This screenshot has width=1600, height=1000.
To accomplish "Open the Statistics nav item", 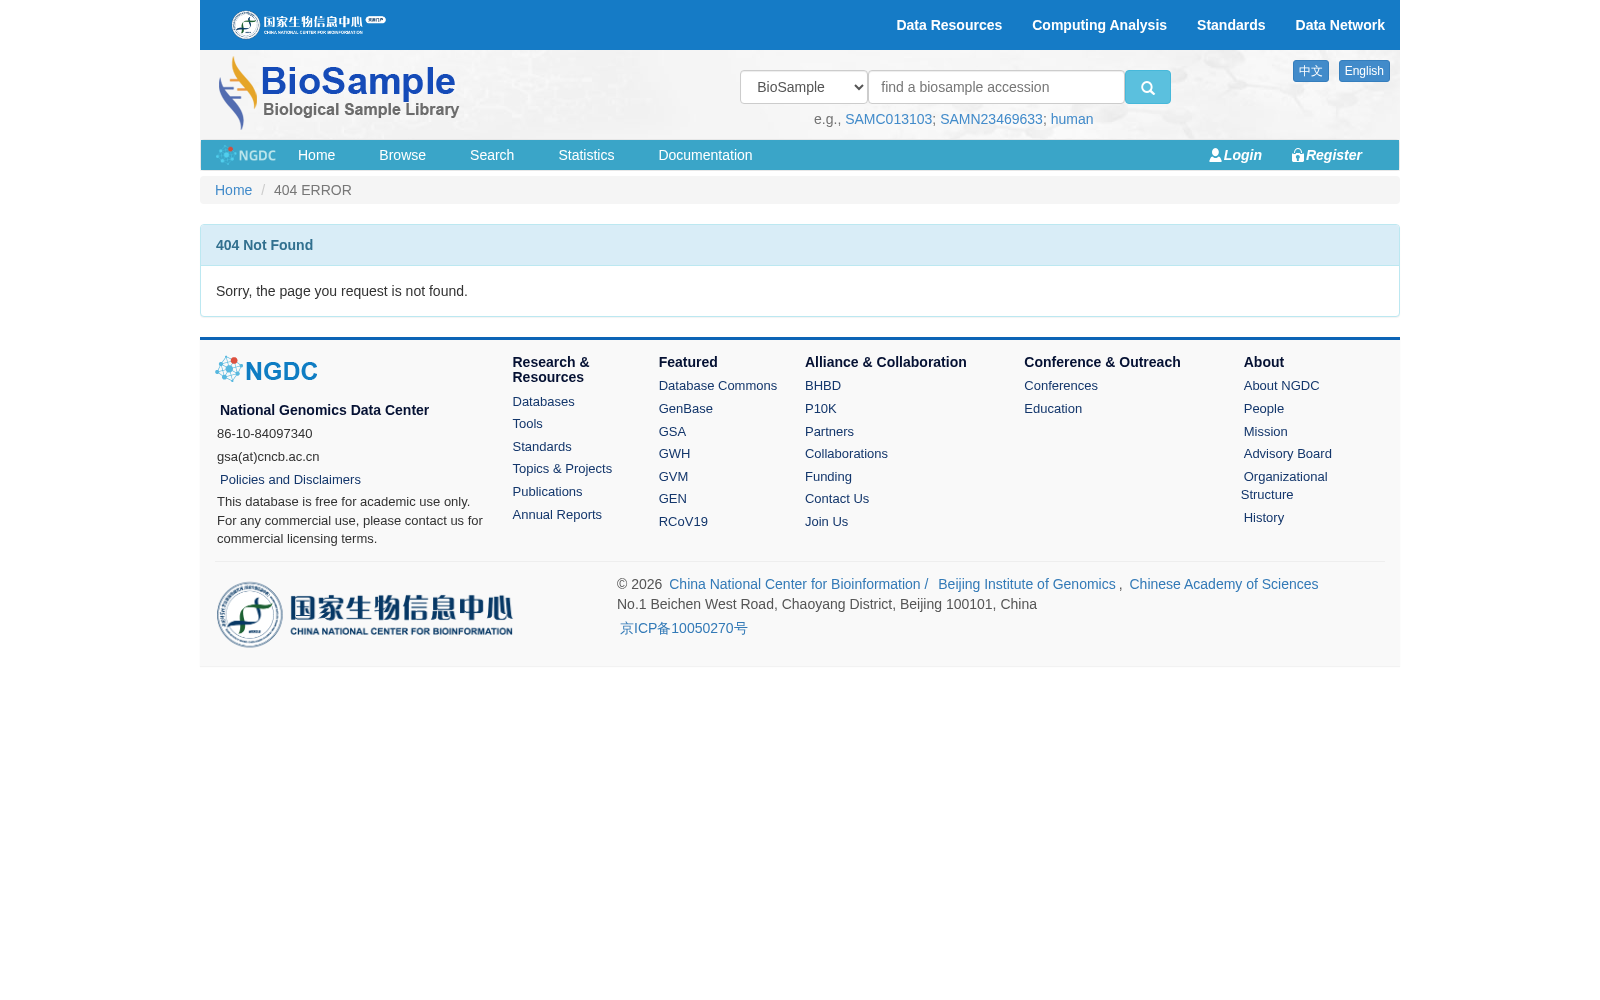I will (x=586, y=155).
